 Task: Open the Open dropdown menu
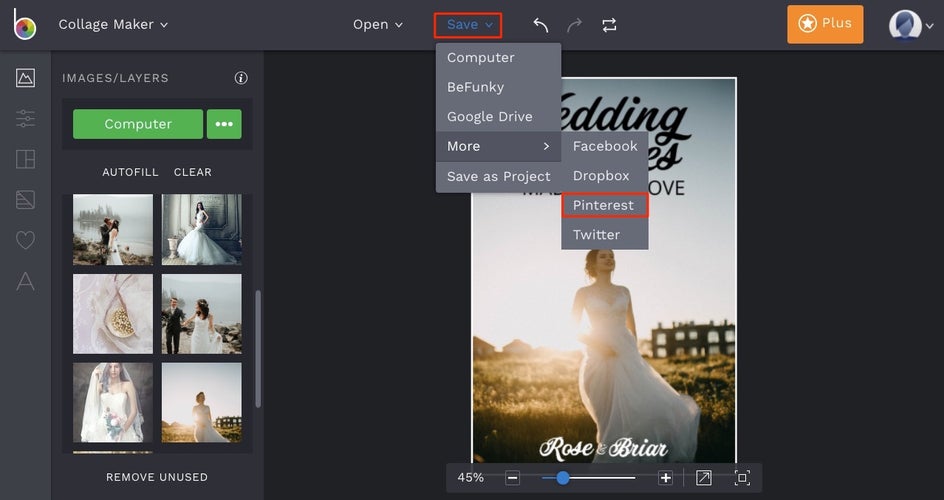tap(377, 25)
